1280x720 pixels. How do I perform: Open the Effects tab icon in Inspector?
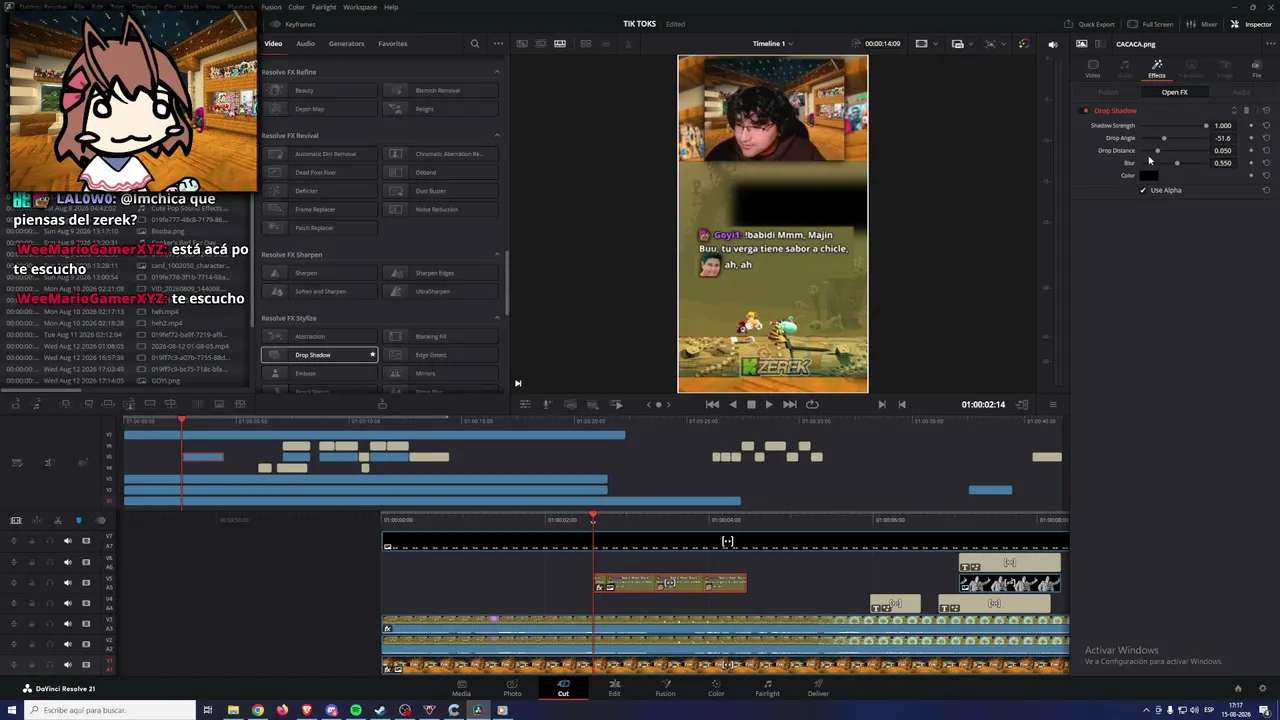1157,68
